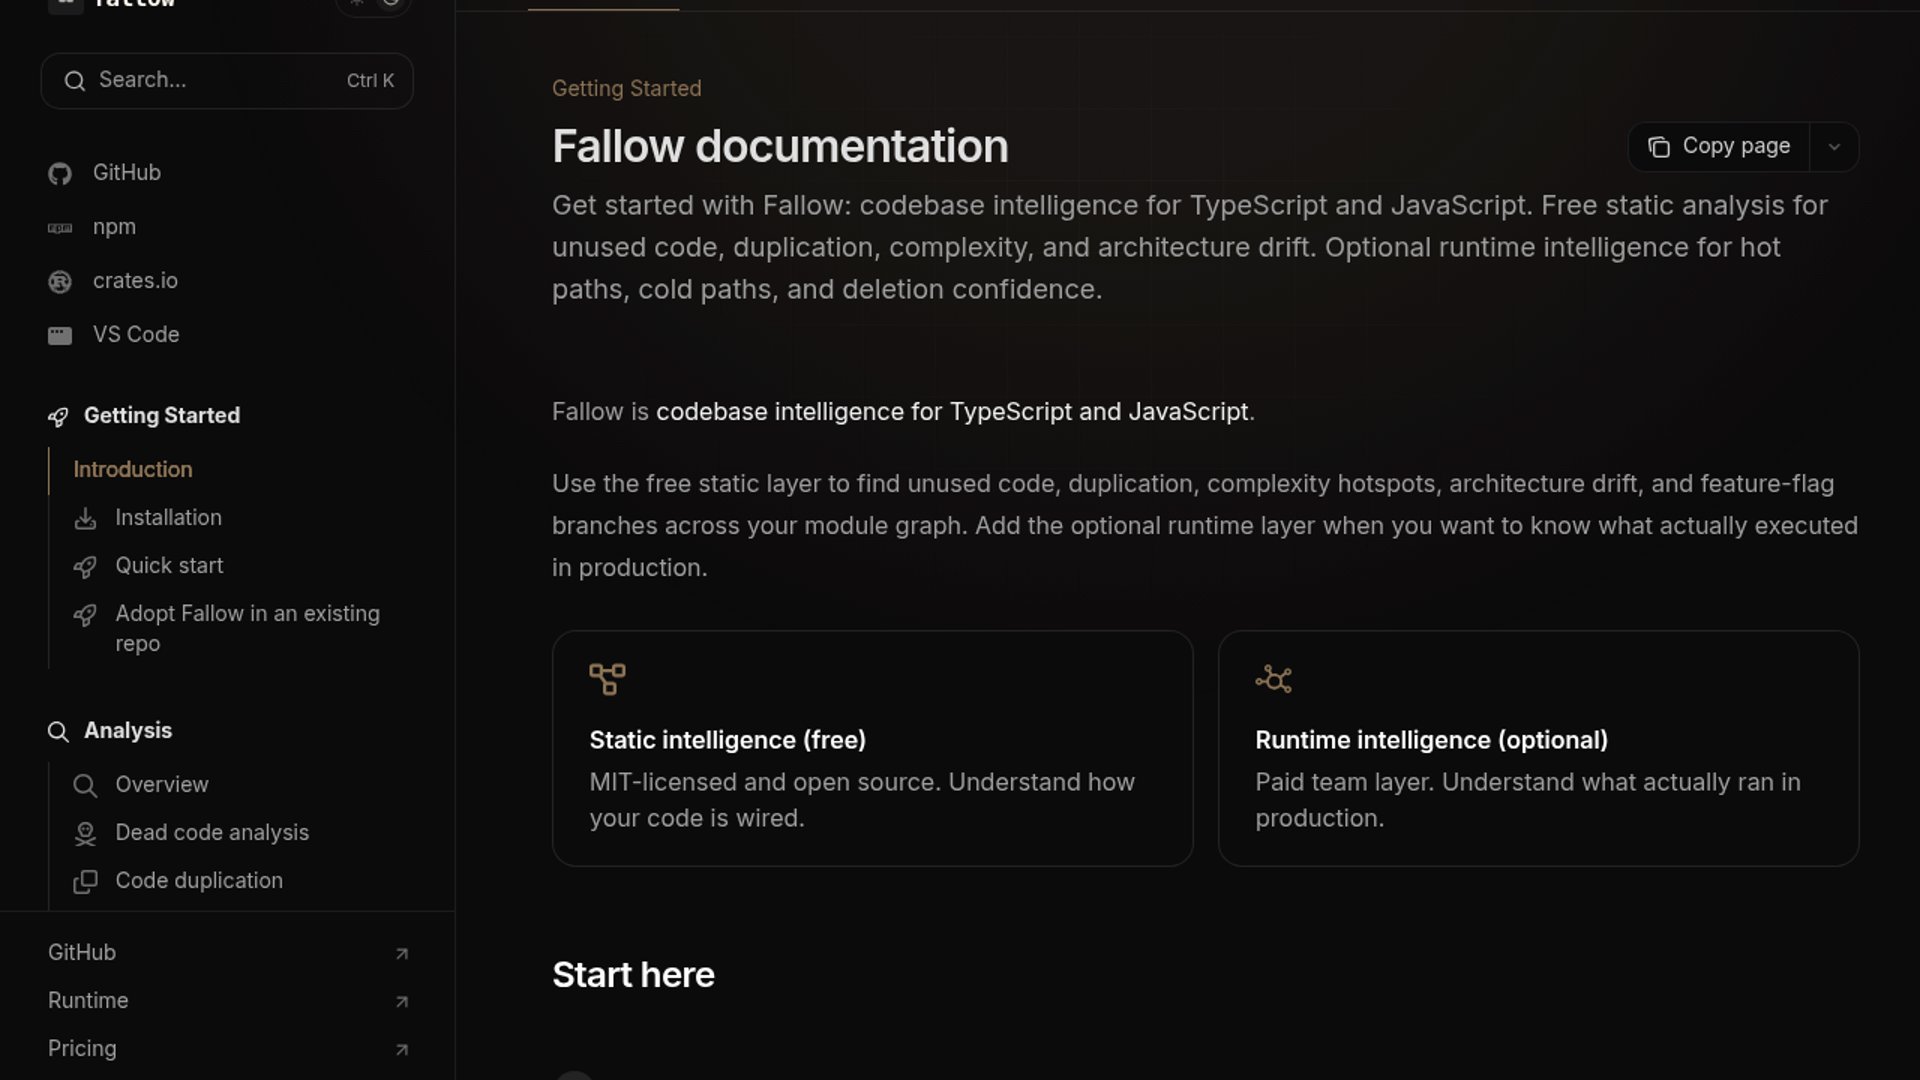Toggle the light/dark theme switch
The image size is (1920, 1080).
click(373, 4)
